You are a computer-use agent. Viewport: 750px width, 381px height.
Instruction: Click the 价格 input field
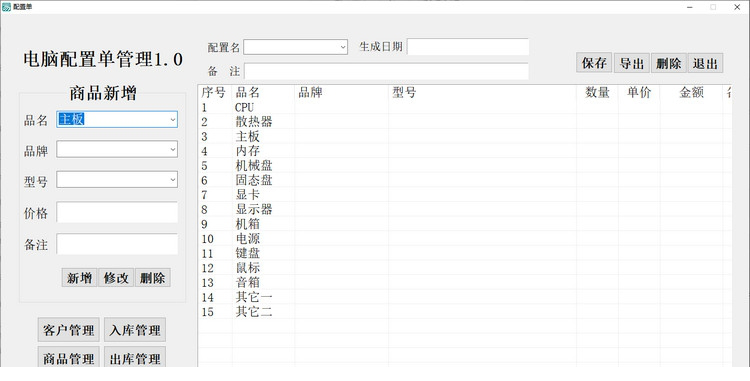(117, 212)
